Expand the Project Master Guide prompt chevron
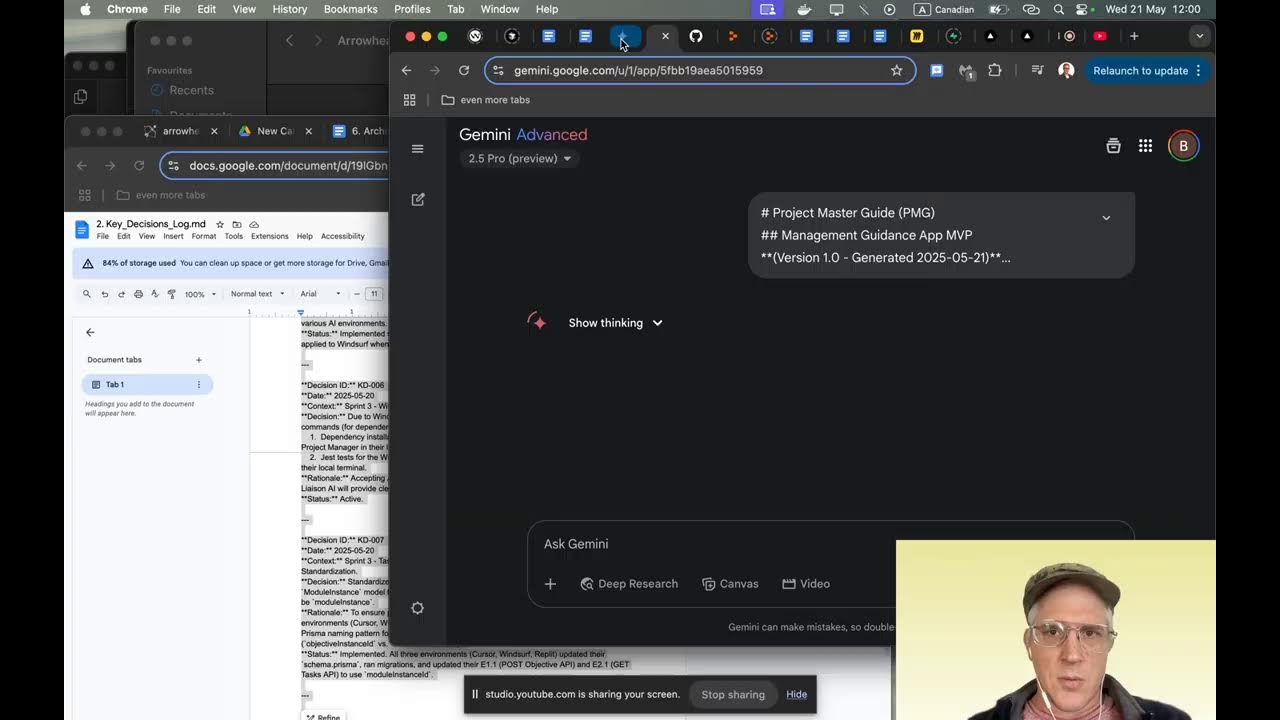1280x720 pixels. (1106, 218)
